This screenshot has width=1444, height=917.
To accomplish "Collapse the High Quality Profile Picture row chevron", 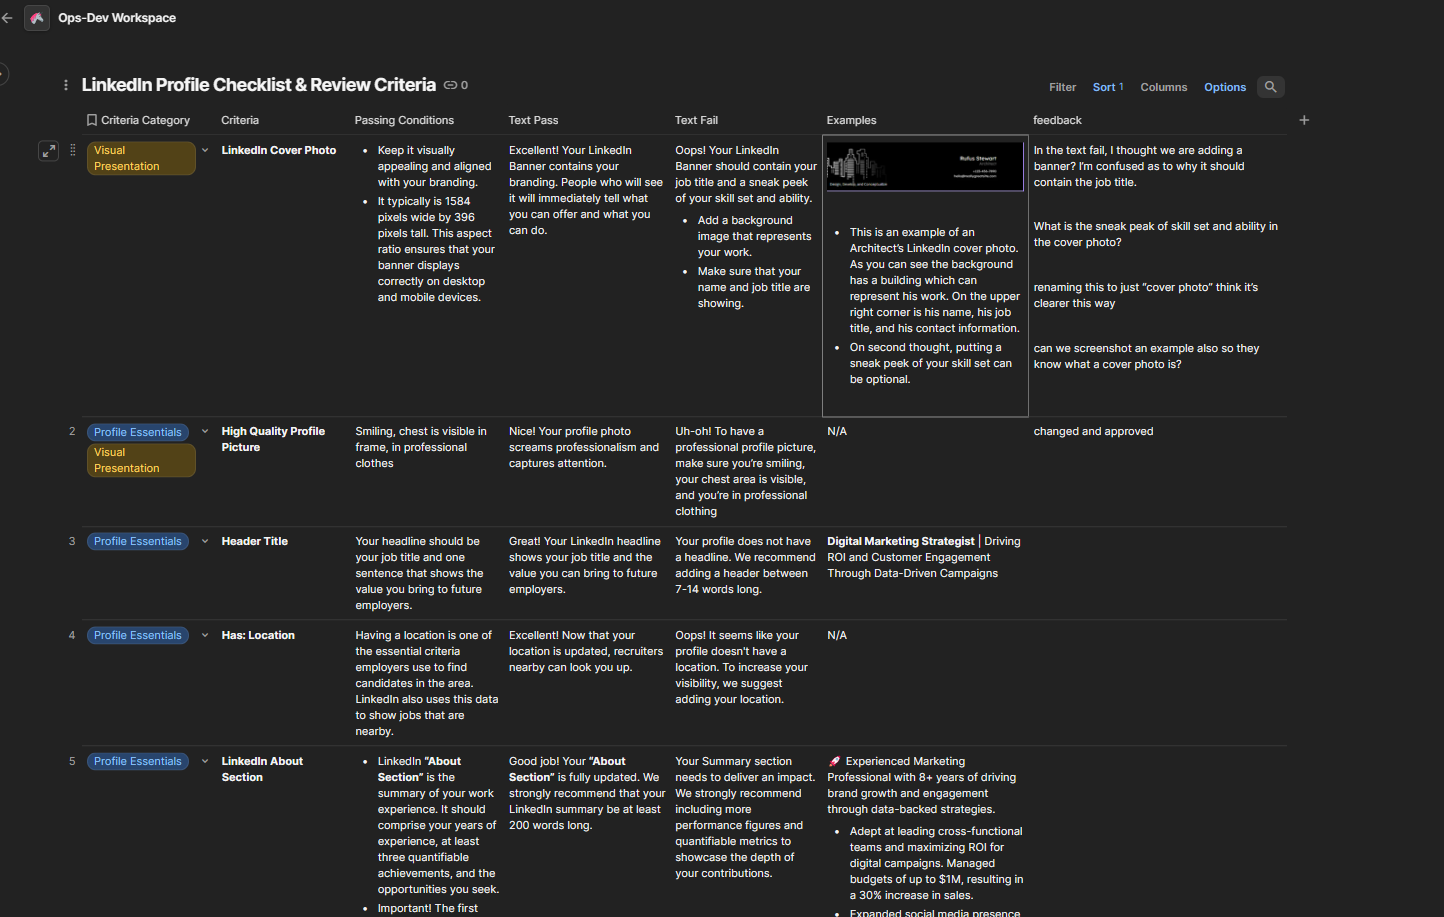I will [205, 432].
